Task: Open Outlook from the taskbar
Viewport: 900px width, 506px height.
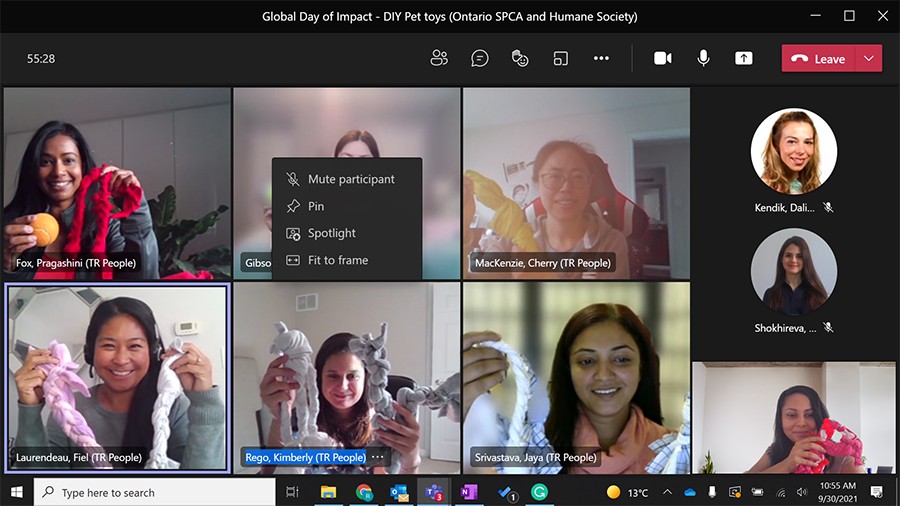Action: [x=399, y=492]
